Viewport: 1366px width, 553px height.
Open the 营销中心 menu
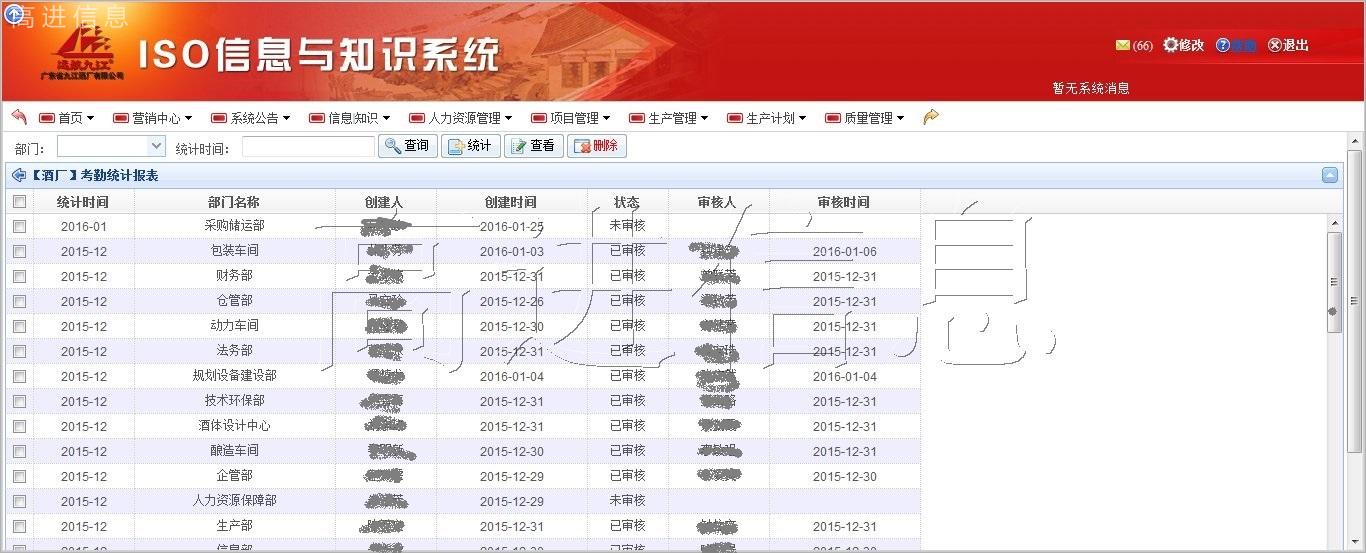[x=155, y=118]
